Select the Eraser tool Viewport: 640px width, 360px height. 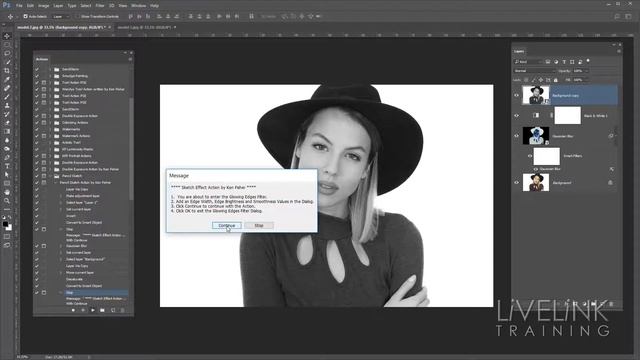coord(7,123)
